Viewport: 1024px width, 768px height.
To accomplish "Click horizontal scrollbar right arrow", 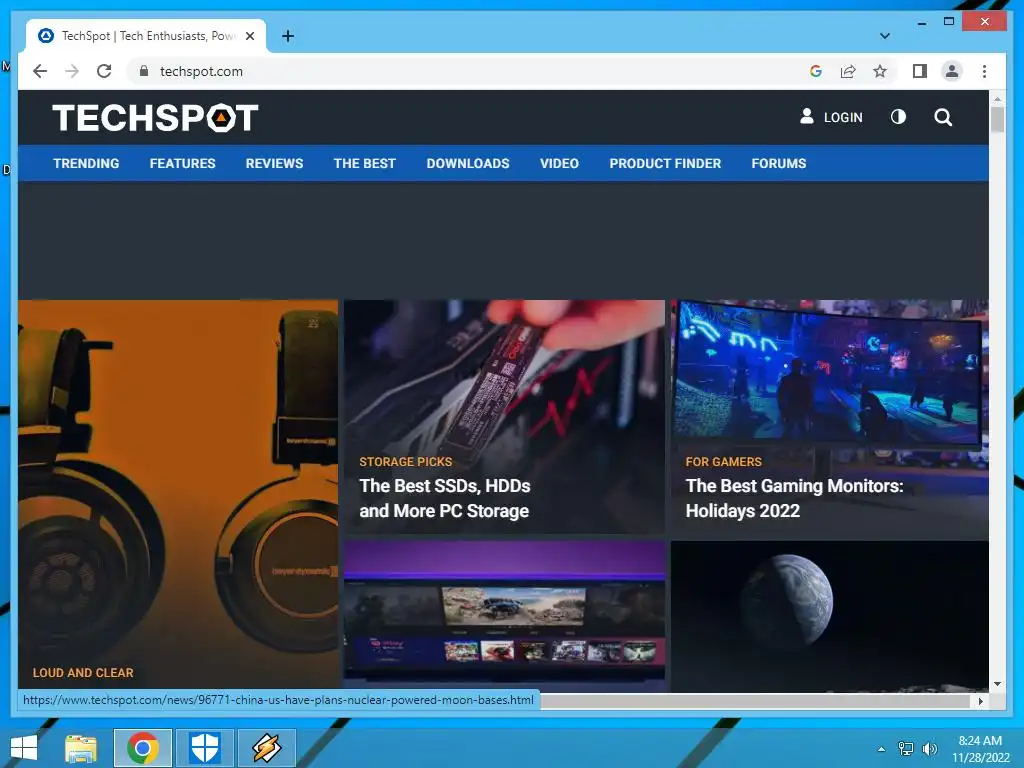I will click(980, 701).
